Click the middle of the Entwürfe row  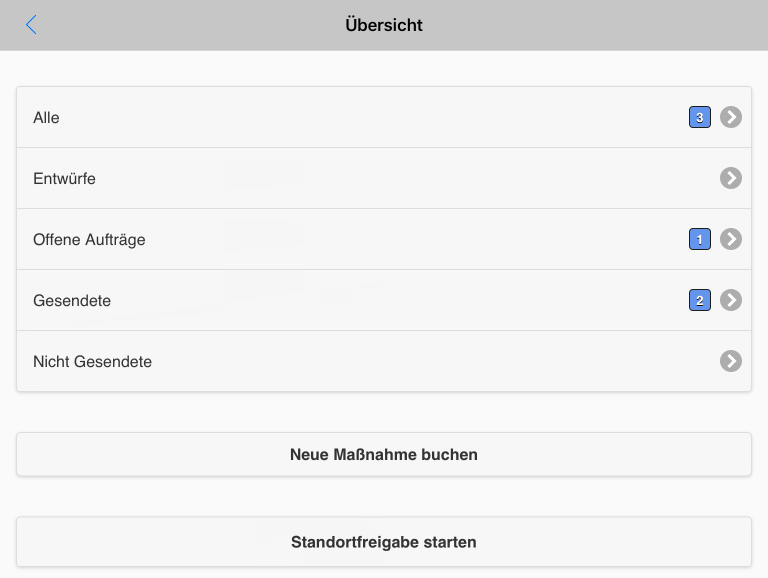[384, 178]
